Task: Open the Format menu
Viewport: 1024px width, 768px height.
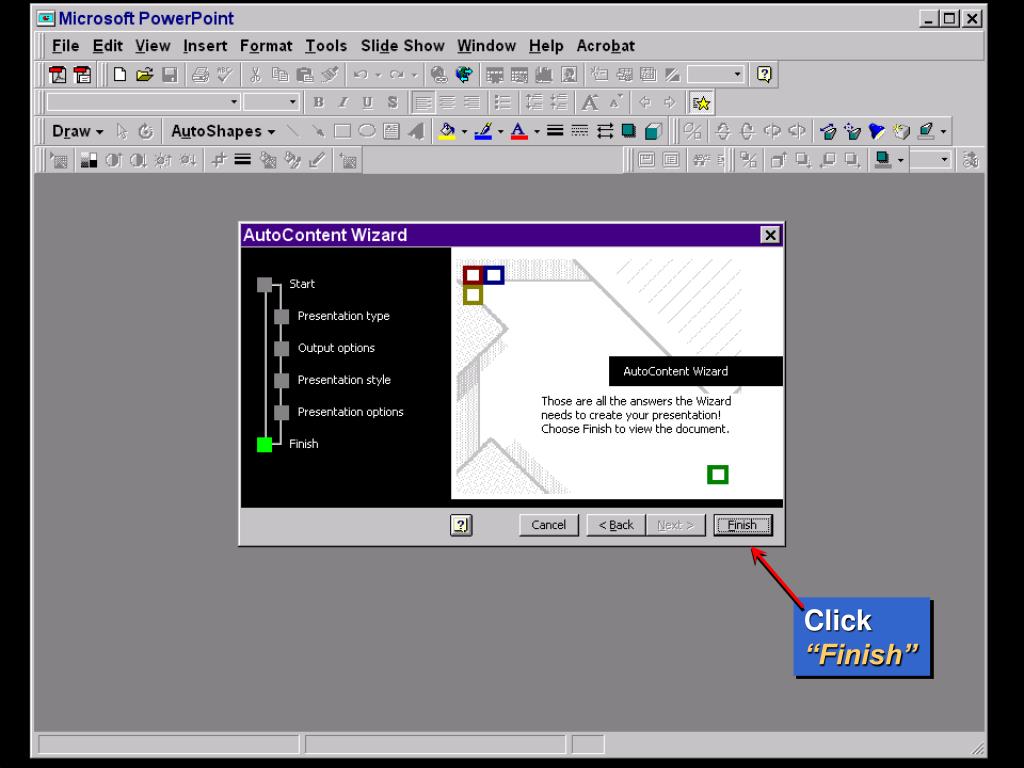Action: click(x=266, y=46)
